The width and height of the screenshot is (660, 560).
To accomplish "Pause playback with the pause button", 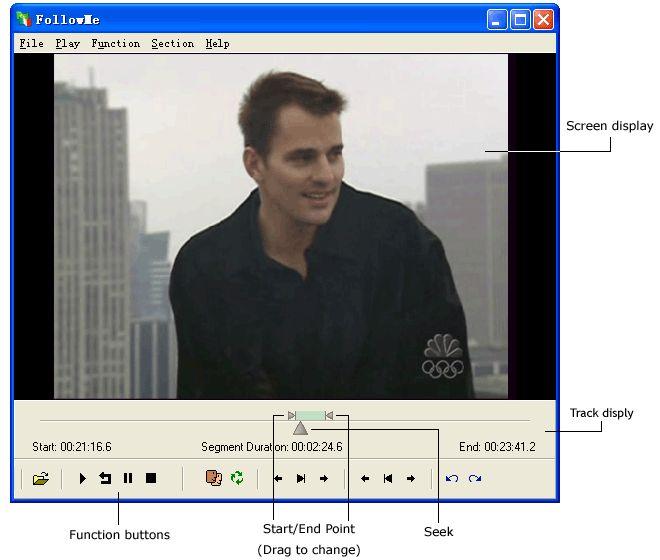I will [x=128, y=479].
